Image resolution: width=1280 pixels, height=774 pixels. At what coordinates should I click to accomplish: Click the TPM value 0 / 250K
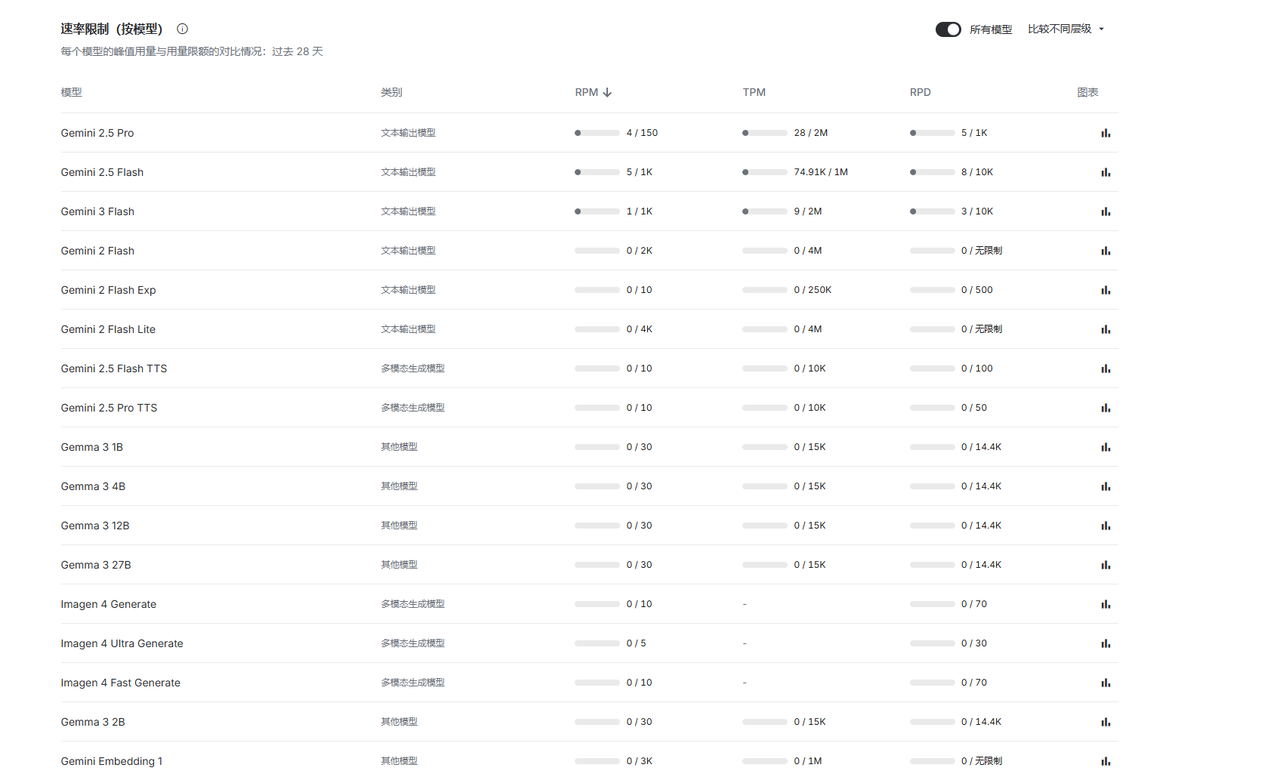[x=813, y=290]
